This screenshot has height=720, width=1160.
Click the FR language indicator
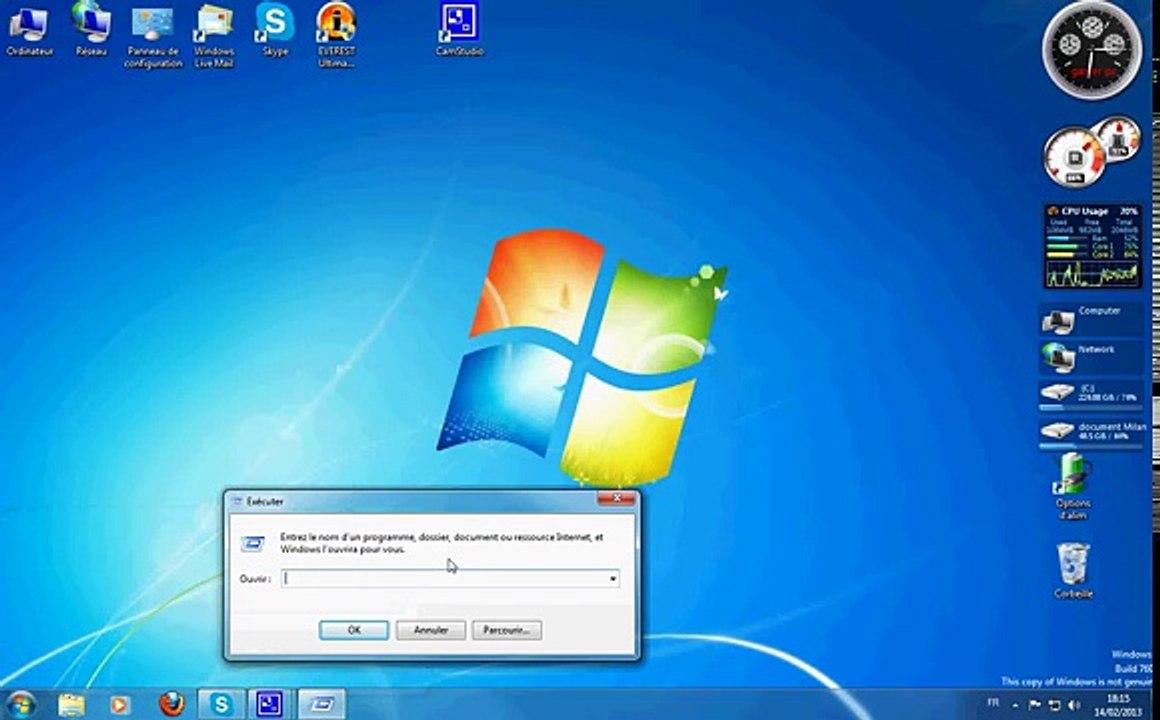tap(993, 702)
